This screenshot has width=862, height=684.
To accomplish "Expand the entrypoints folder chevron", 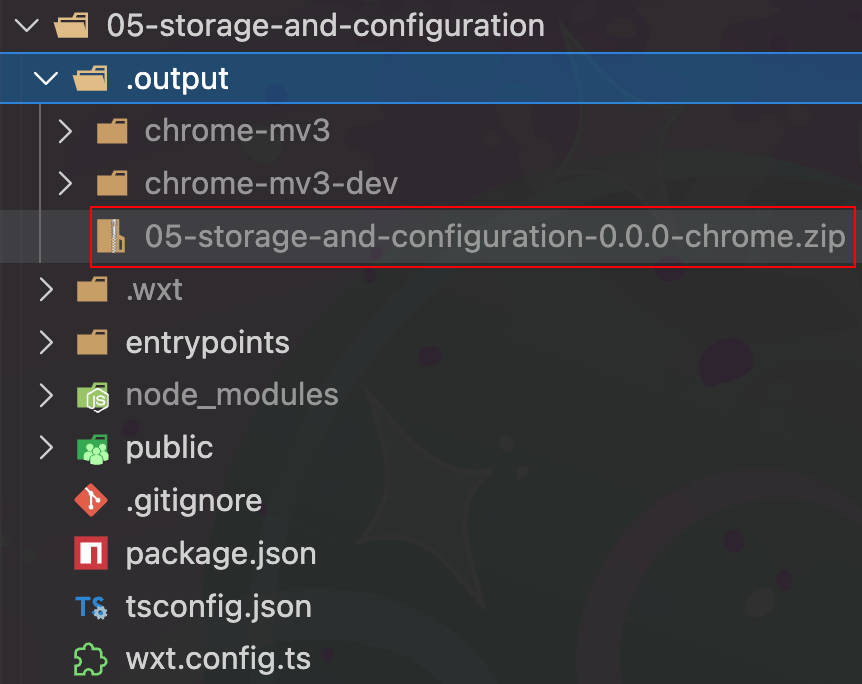I will (x=46, y=343).
